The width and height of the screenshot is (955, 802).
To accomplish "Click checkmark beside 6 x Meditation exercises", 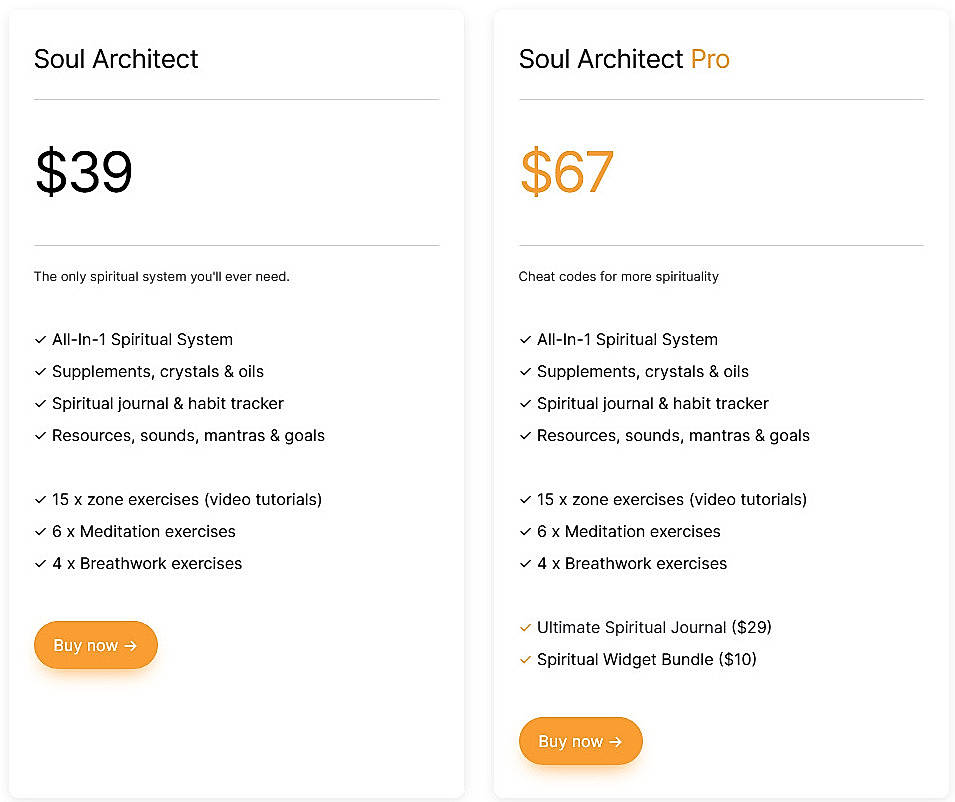I will click(40, 531).
